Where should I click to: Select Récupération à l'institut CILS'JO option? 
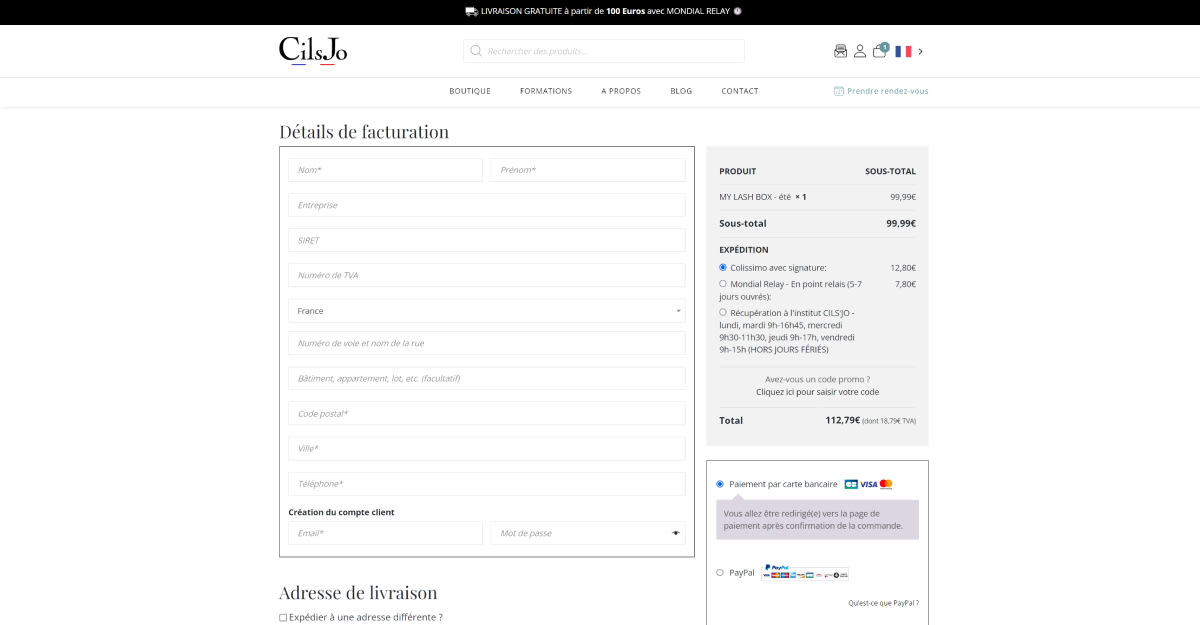(x=723, y=312)
